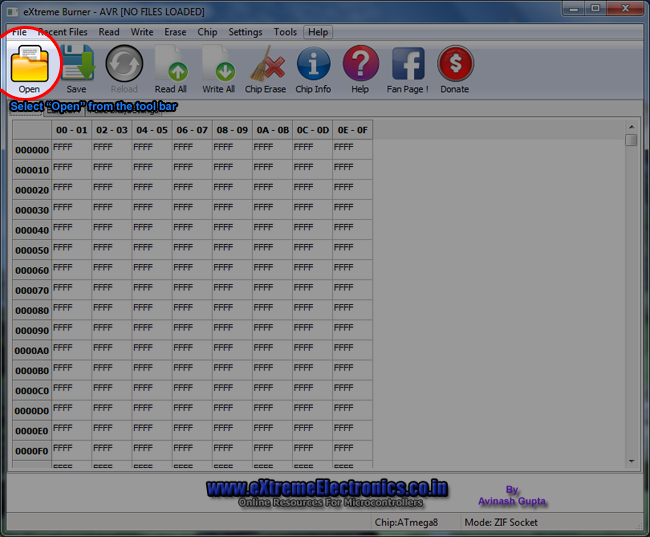Click the Avinash Gupta author credit
This screenshot has height=537, width=650.
coord(512,501)
